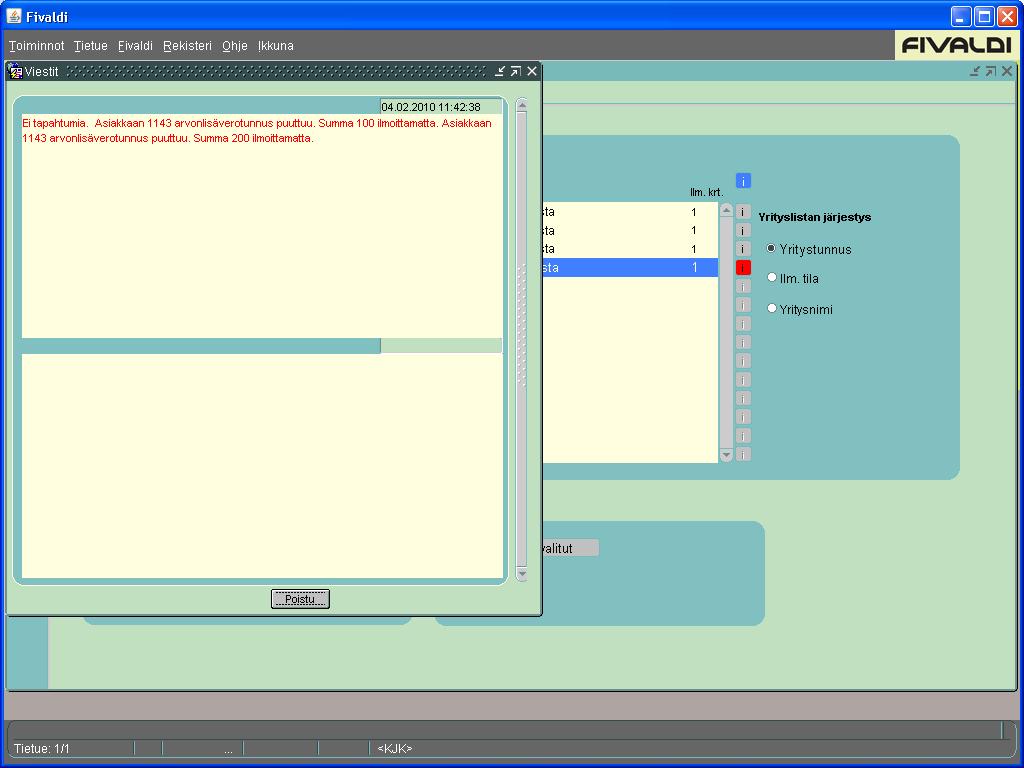Maximize the Viestit window

point(516,71)
